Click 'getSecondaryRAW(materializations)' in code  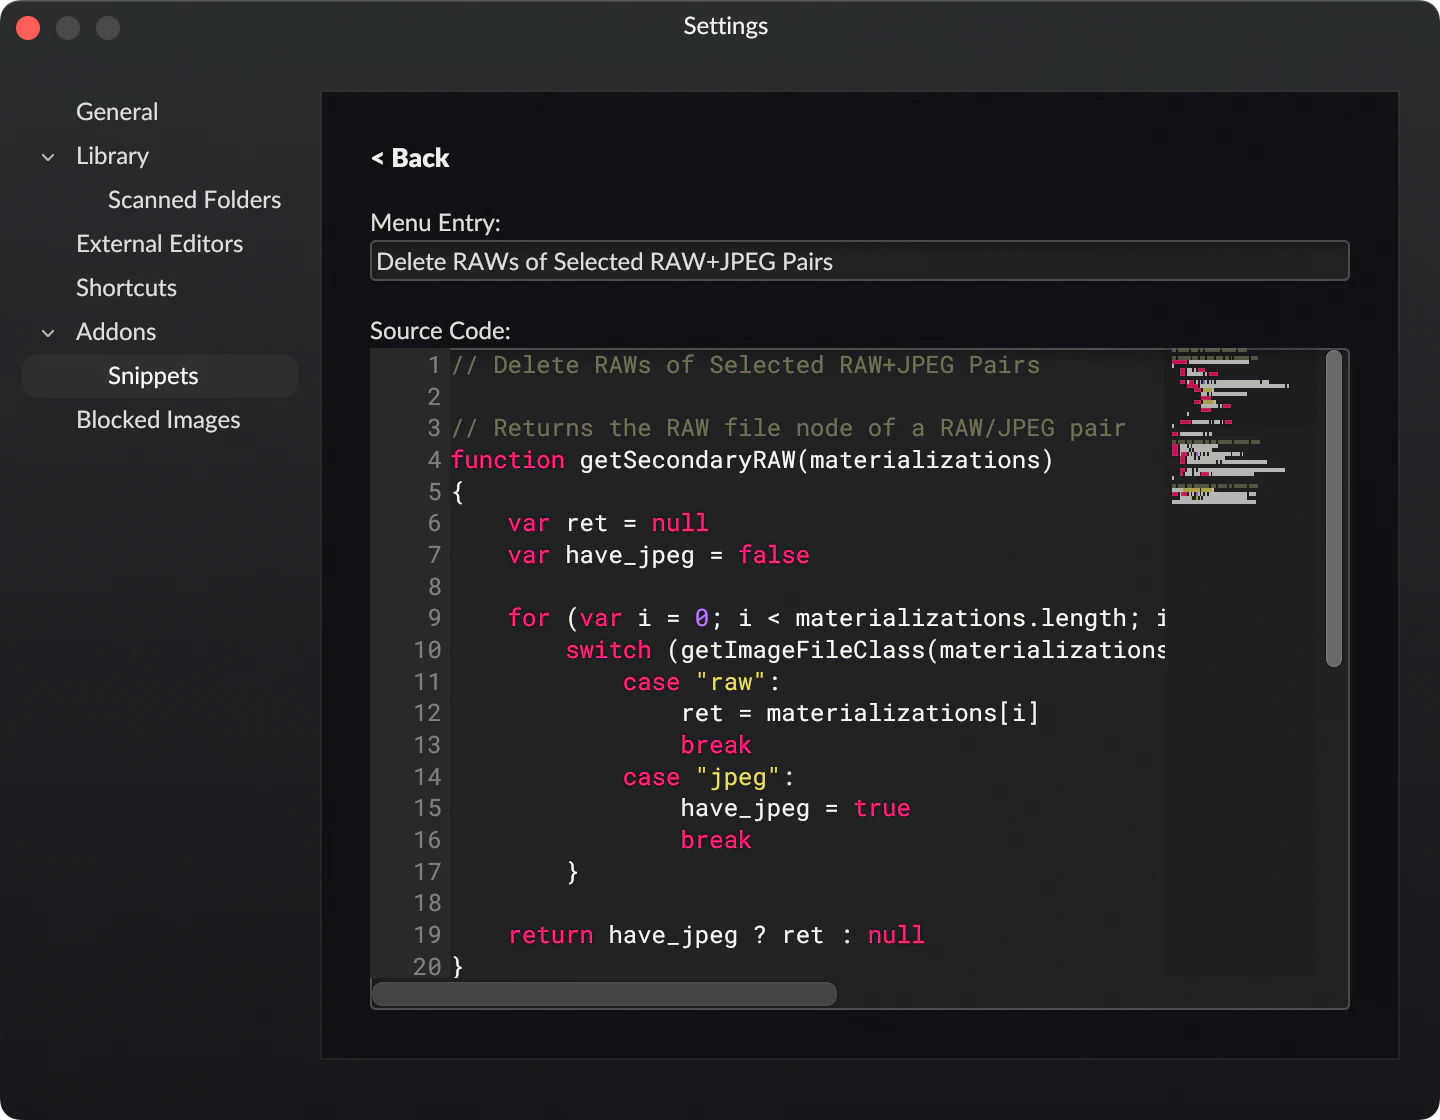coord(816,460)
